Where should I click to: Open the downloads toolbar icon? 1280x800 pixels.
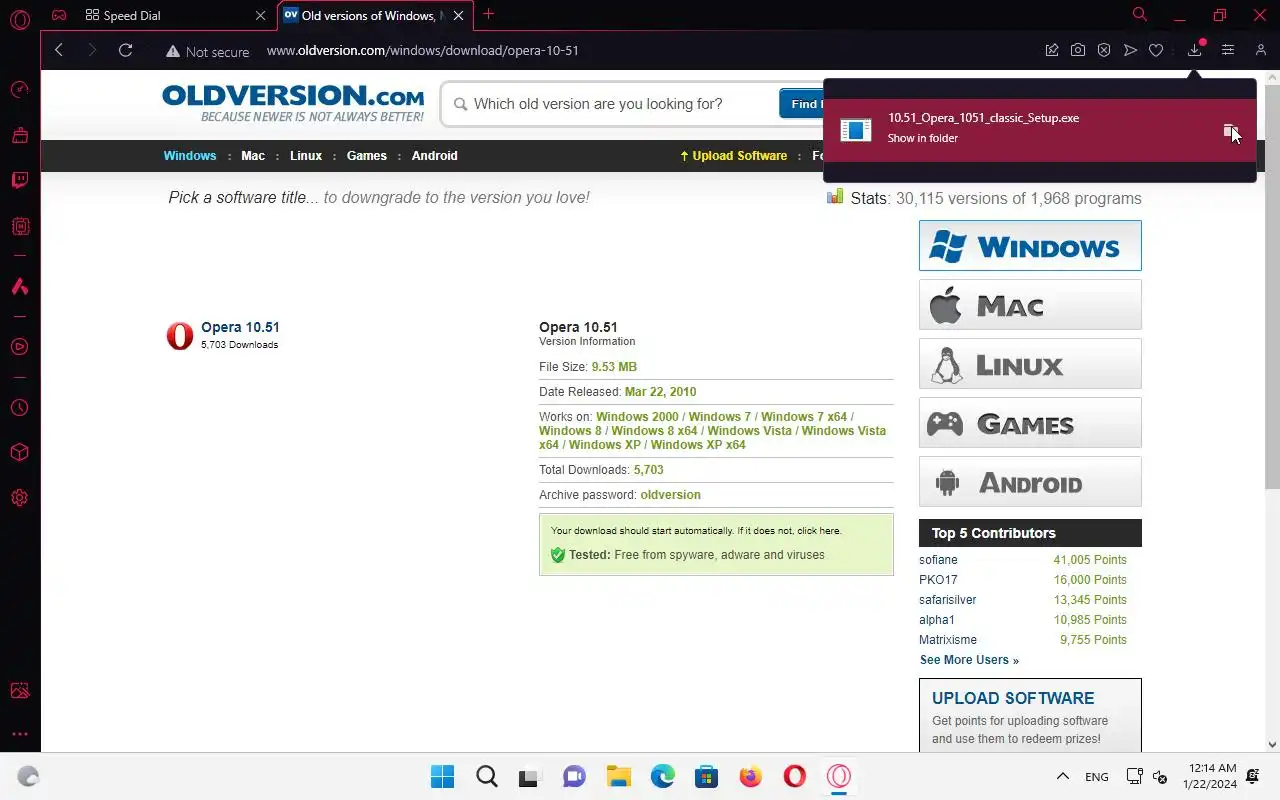click(1194, 50)
